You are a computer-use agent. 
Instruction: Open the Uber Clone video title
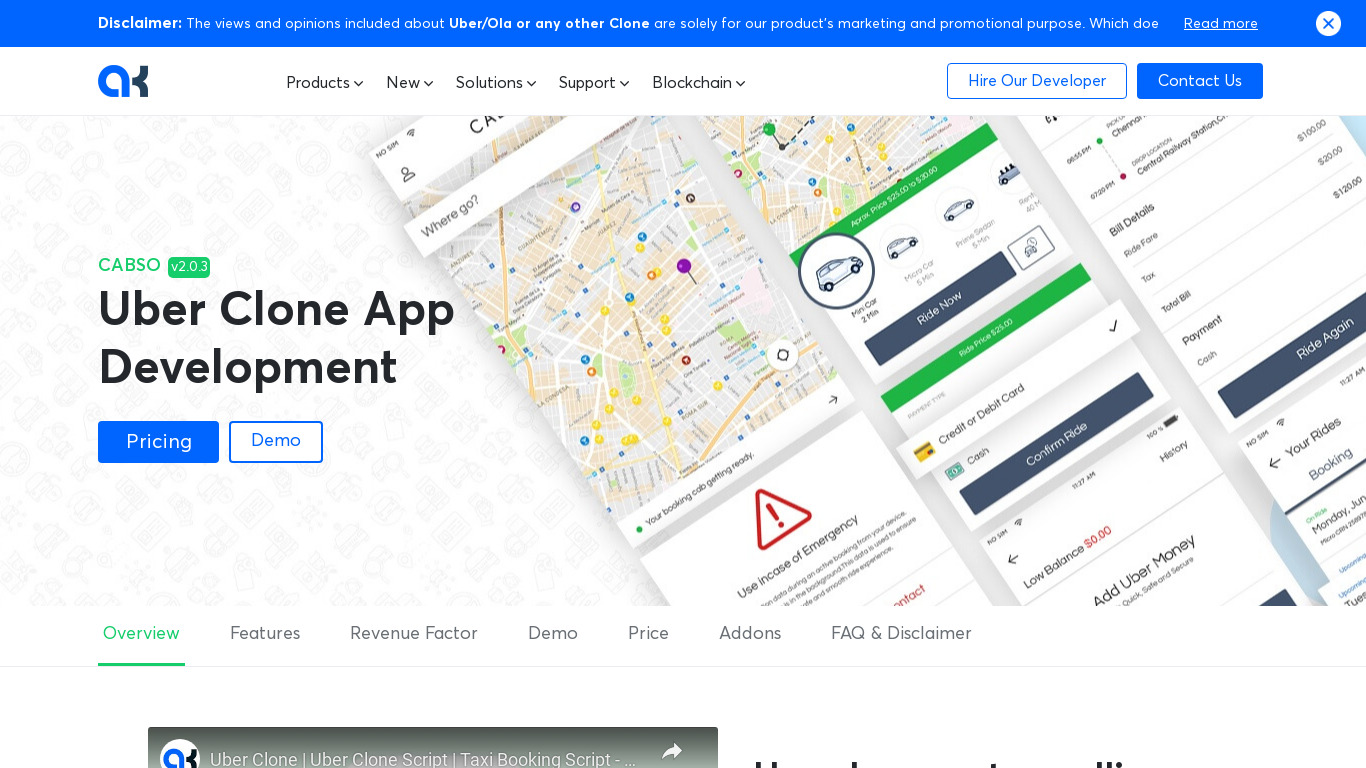point(423,759)
